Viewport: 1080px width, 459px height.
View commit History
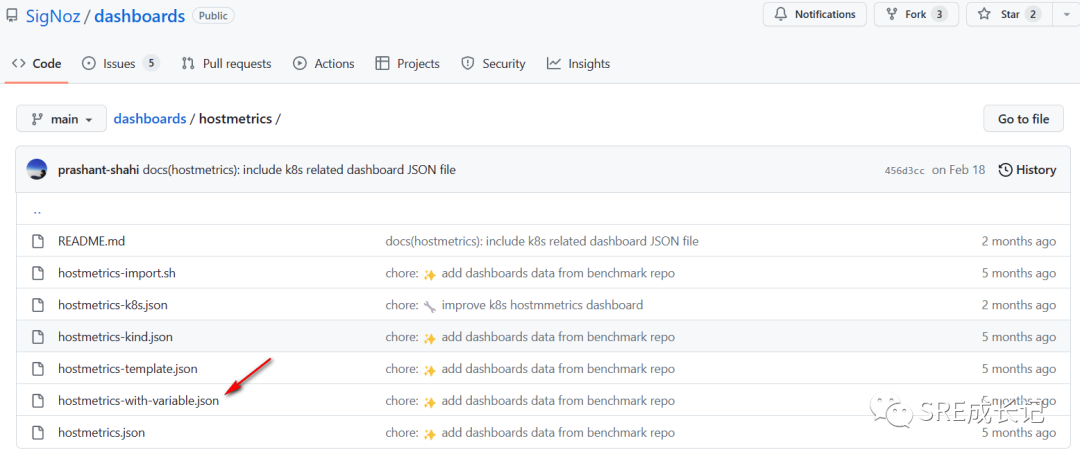click(x=1027, y=170)
